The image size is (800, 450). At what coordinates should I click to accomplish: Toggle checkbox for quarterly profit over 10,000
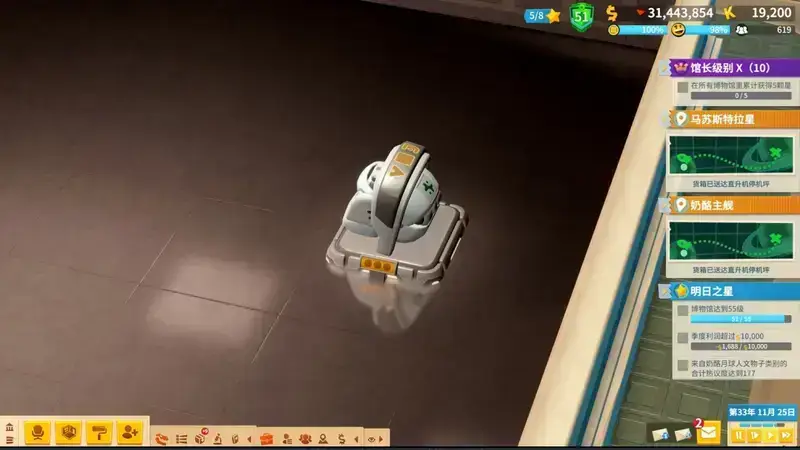coord(682,338)
